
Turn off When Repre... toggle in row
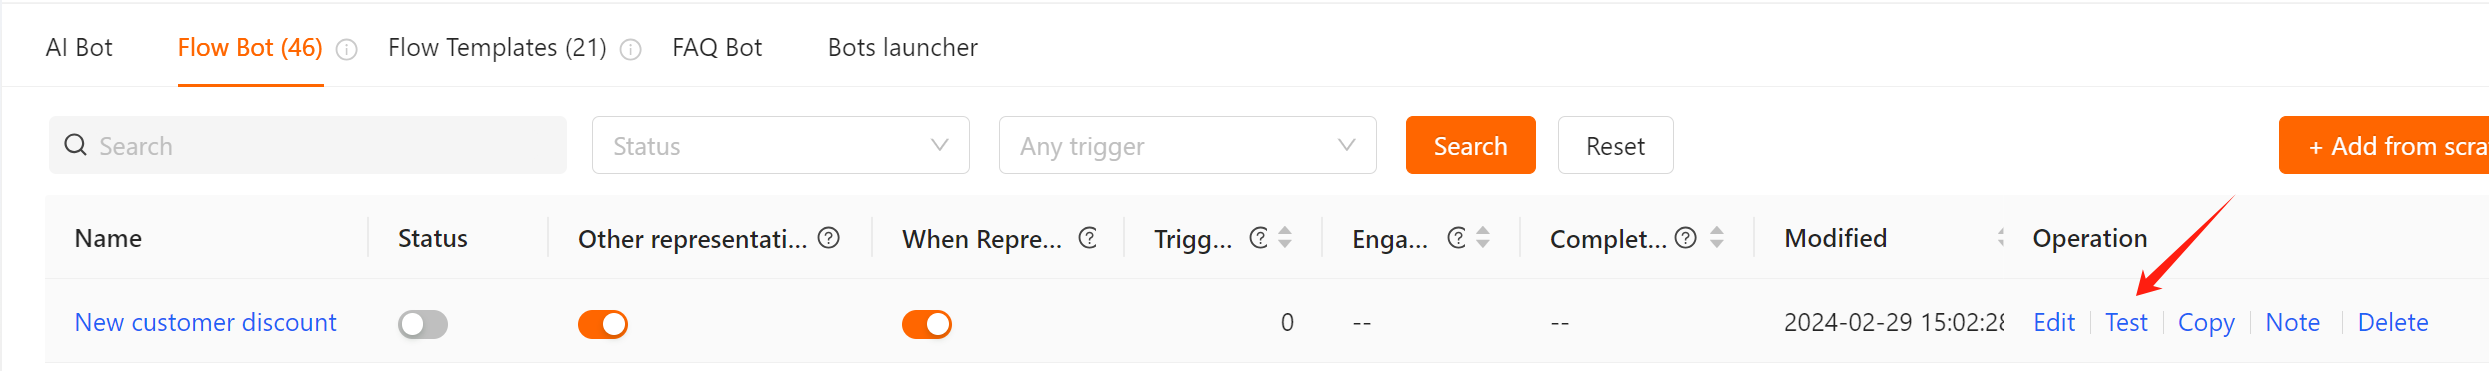click(927, 324)
